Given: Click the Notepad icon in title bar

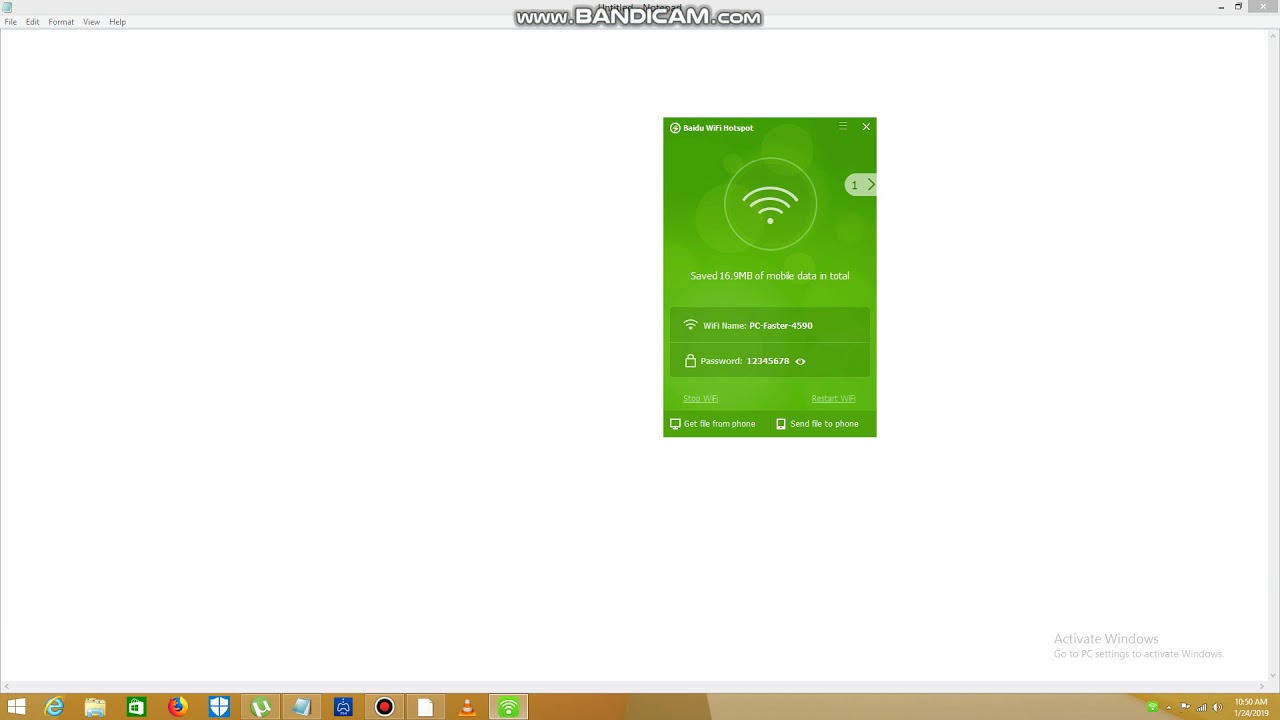Looking at the screenshot, I should tap(8, 7).
